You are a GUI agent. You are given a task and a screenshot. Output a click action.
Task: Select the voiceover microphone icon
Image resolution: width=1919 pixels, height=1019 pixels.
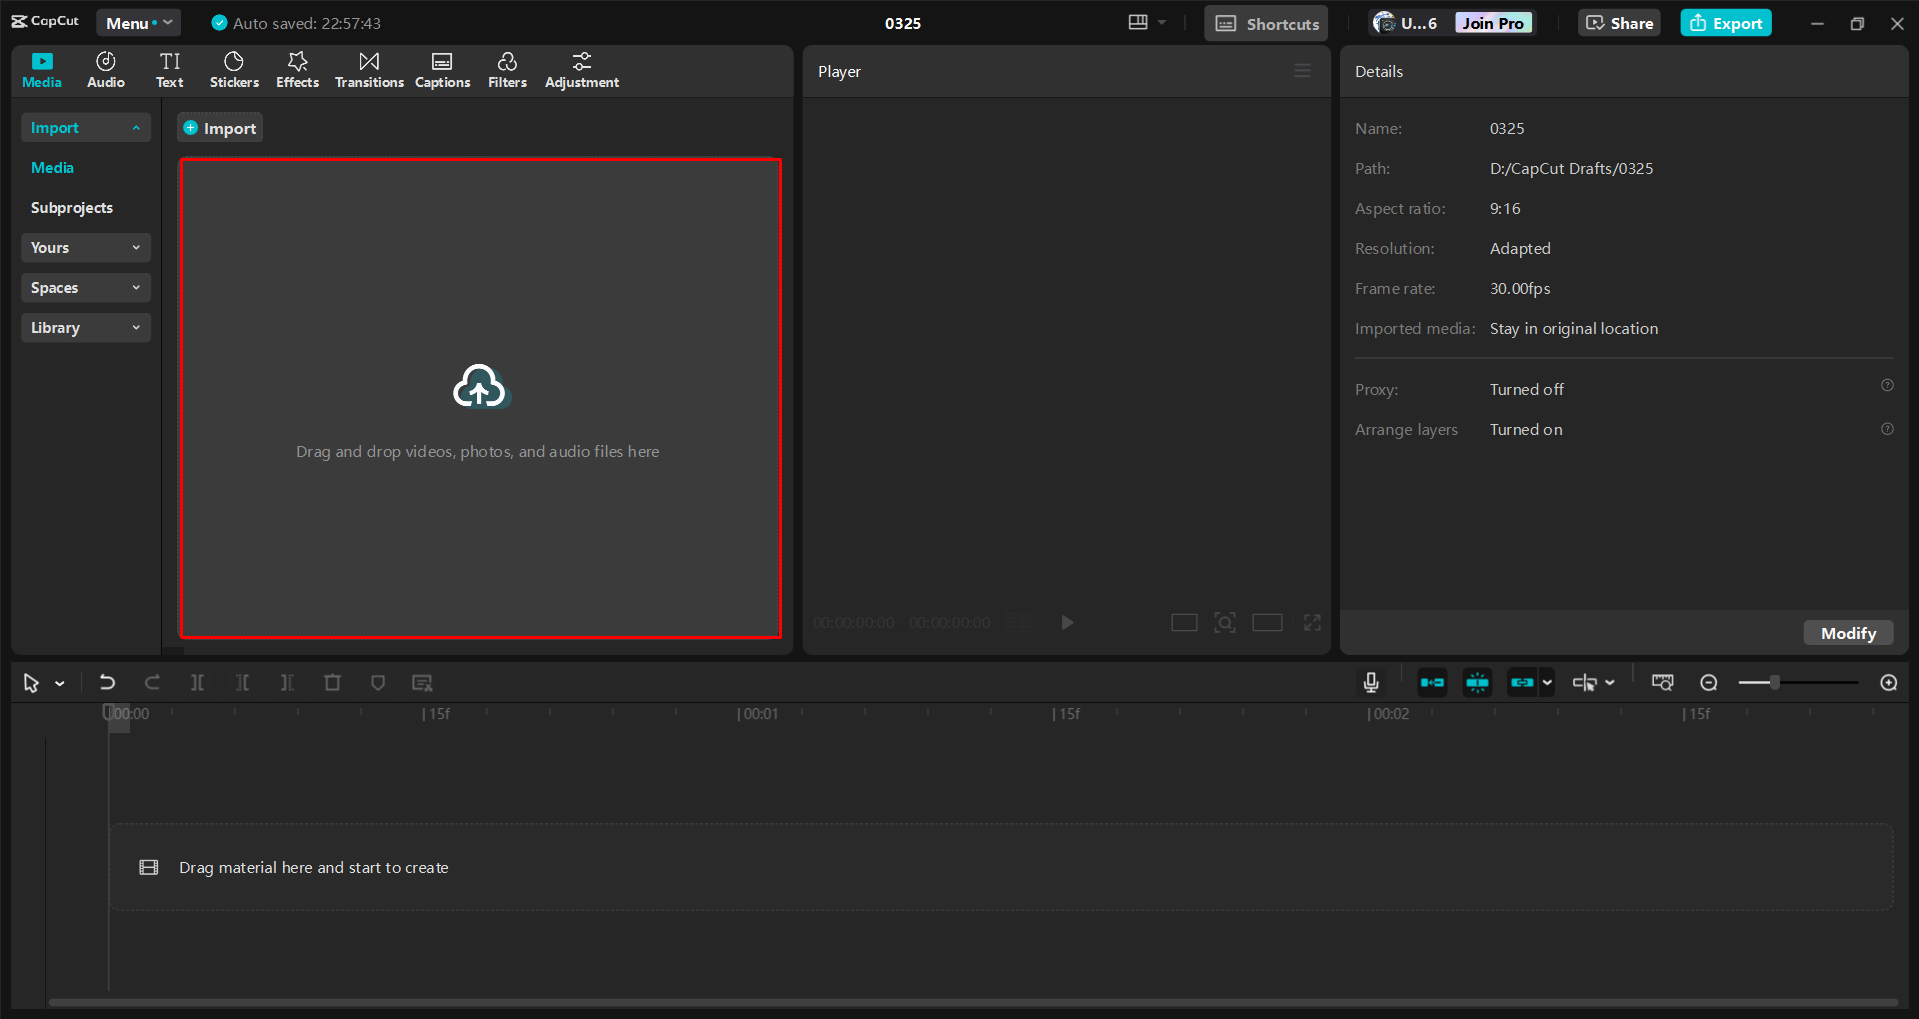[1369, 682]
